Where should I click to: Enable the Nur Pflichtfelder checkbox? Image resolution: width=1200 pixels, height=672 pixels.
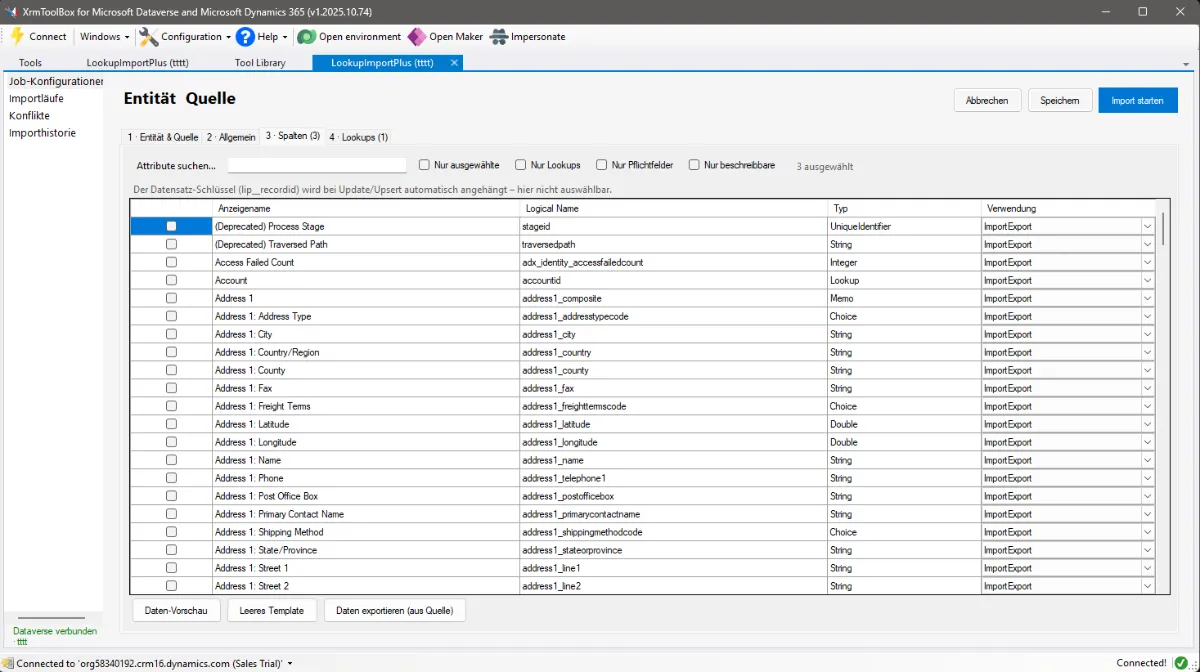coord(602,165)
